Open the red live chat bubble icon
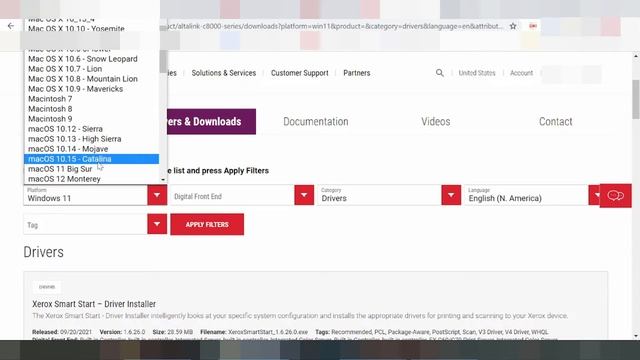Screen dimensions: 640x360 616,196
